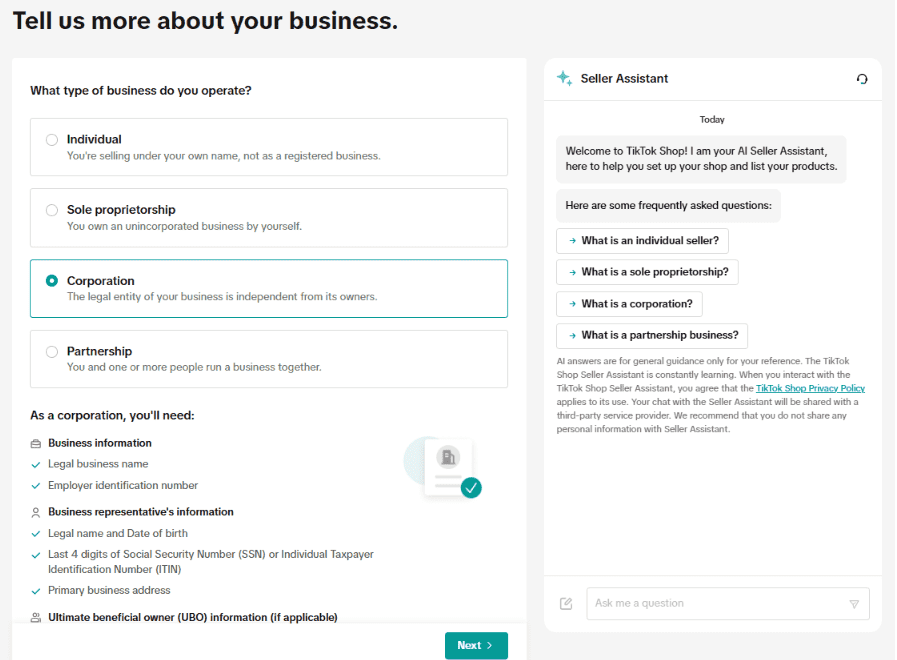897x660 pixels.
Task: Click the Seller Assistant sparkle icon
Action: pyautogui.click(x=564, y=78)
